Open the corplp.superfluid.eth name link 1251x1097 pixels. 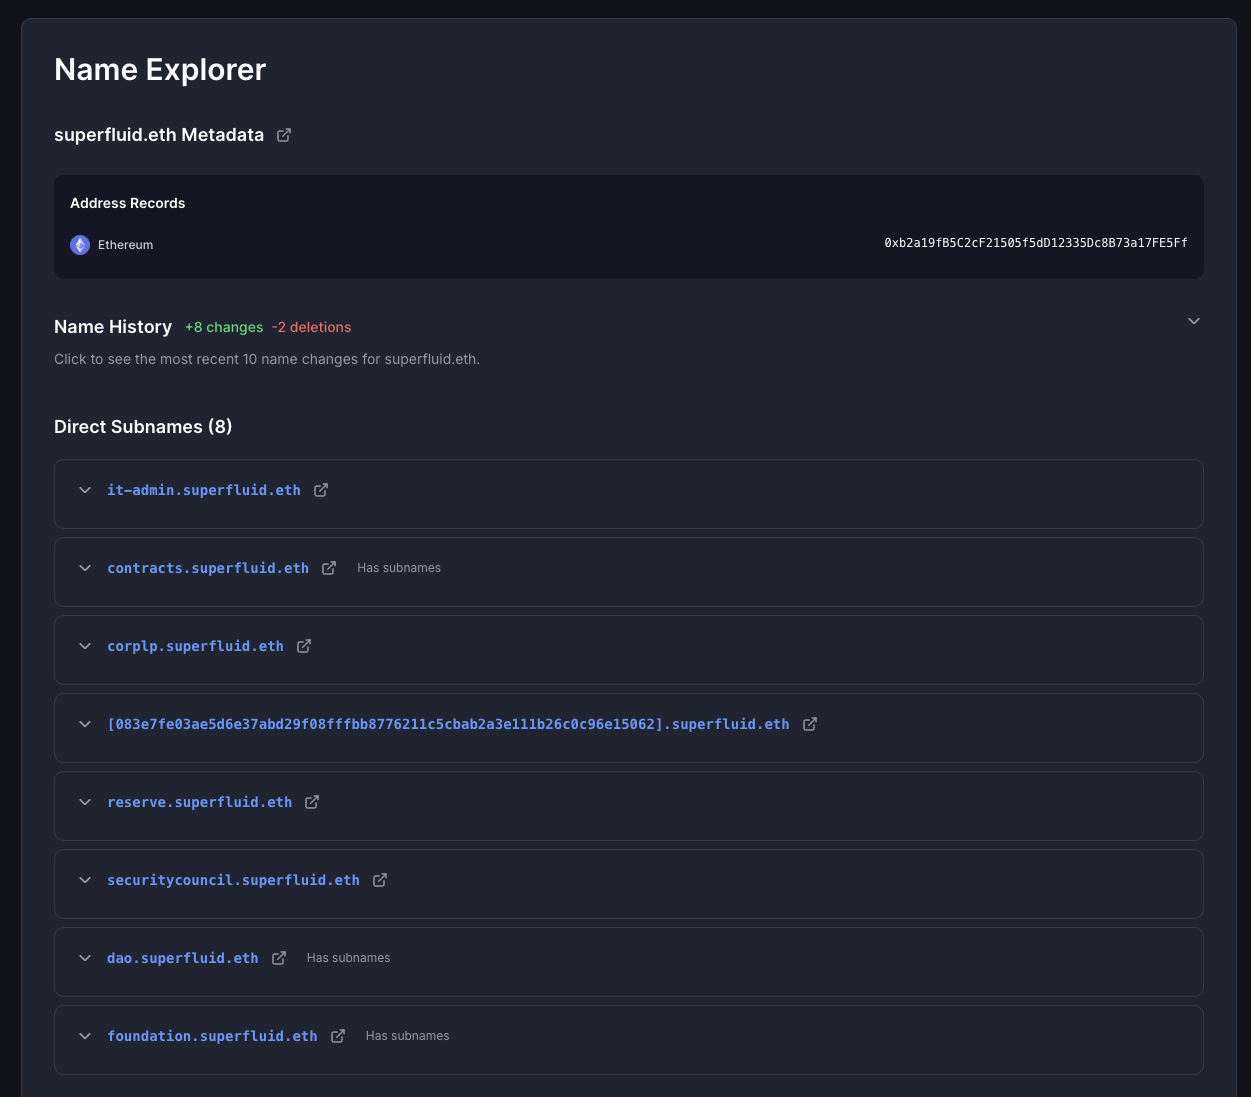195,646
